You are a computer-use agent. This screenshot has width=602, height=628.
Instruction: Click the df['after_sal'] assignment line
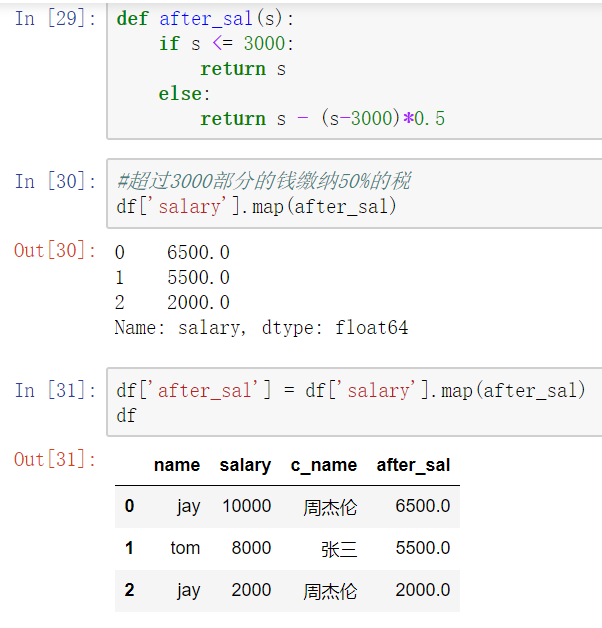351,390
